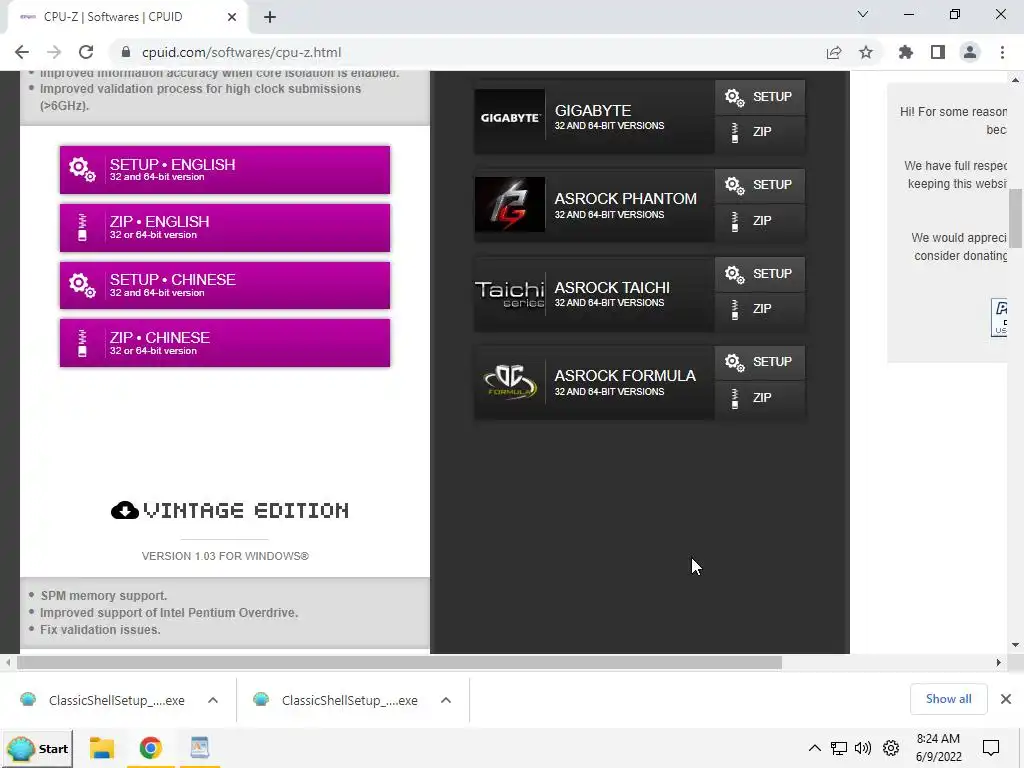Screen dimensions: 1024x768
Task: Click scroll-right arrow on horizontal scrollbar
Action: 999,663
